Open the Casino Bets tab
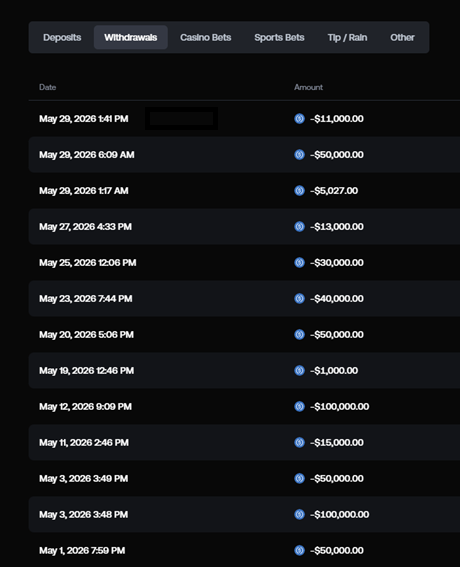Image resolution: width=460 pixels, height=567 pixels. click(x=205, y=38)
